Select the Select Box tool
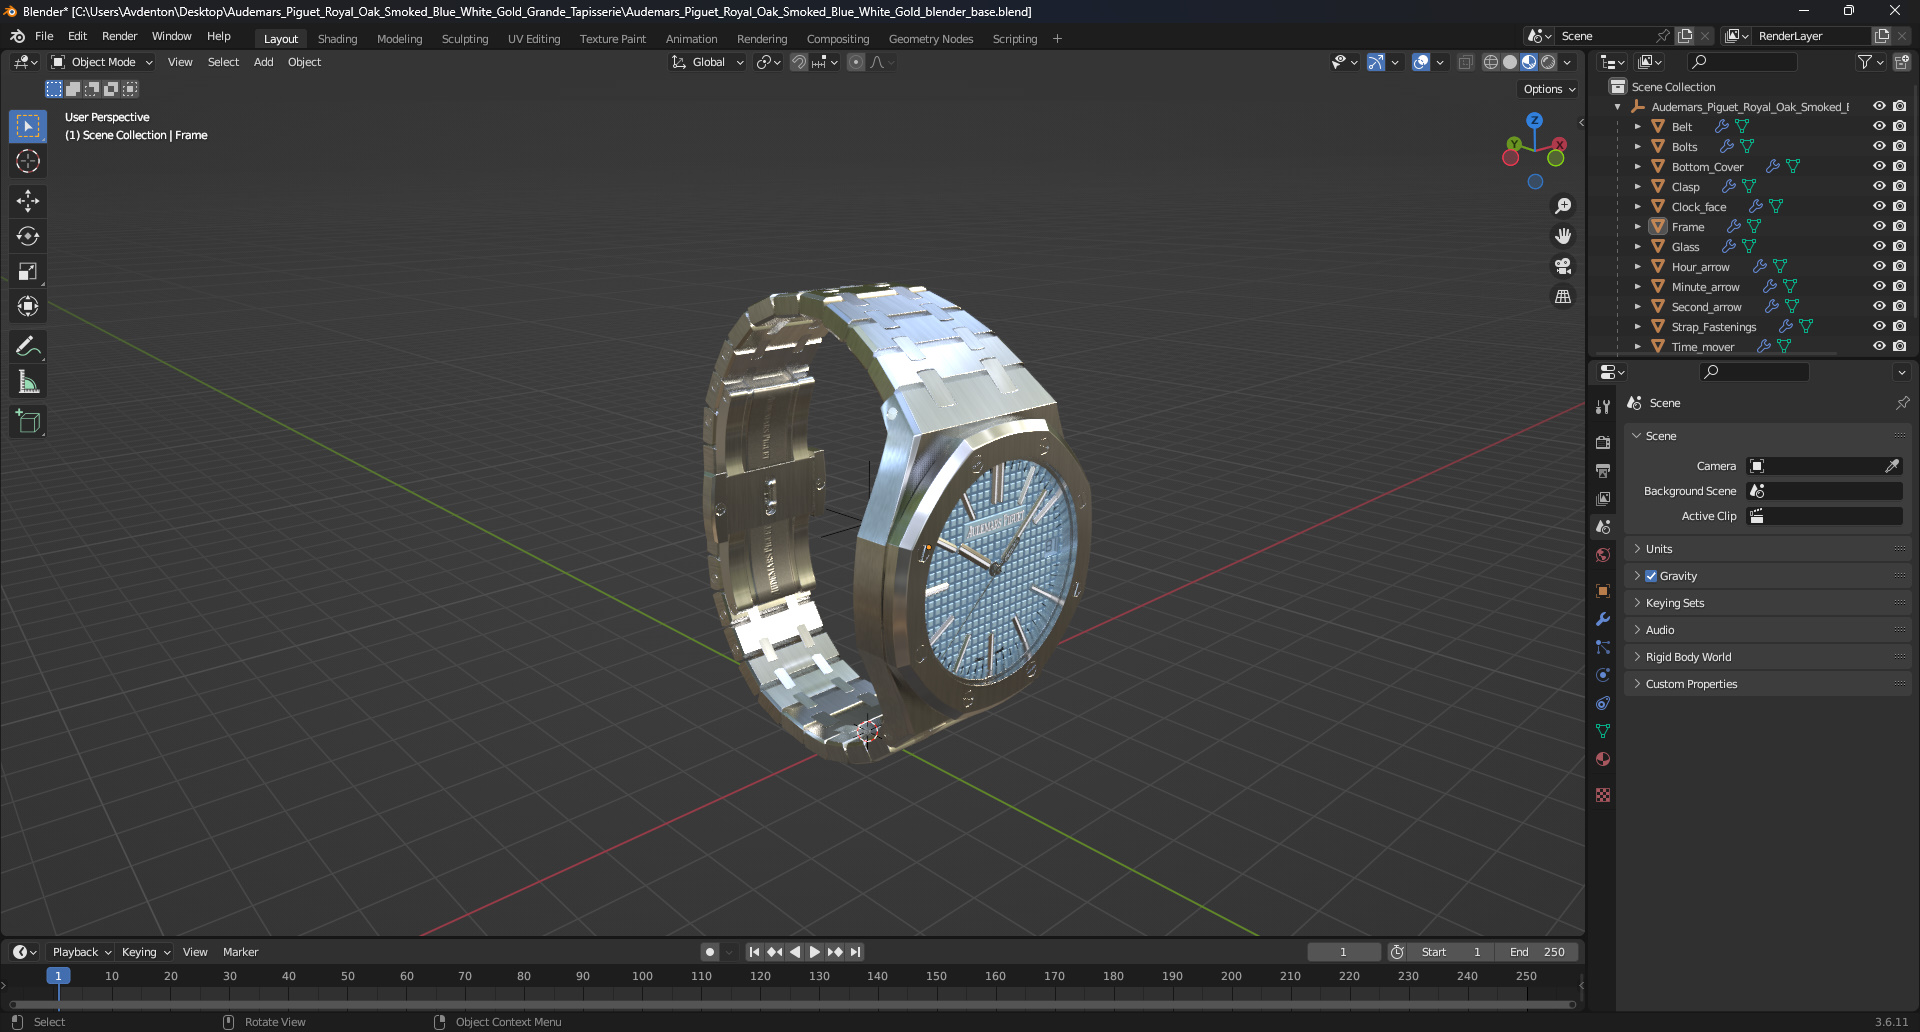Image resolution: width=1920 pixels, height=1032 pixels. 28,126
